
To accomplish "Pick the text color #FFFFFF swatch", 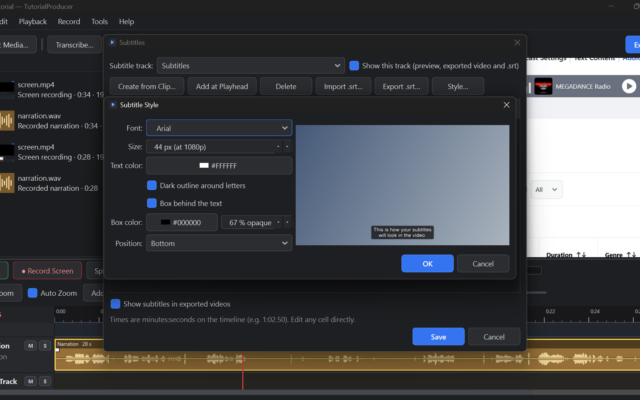I will 219,165.
